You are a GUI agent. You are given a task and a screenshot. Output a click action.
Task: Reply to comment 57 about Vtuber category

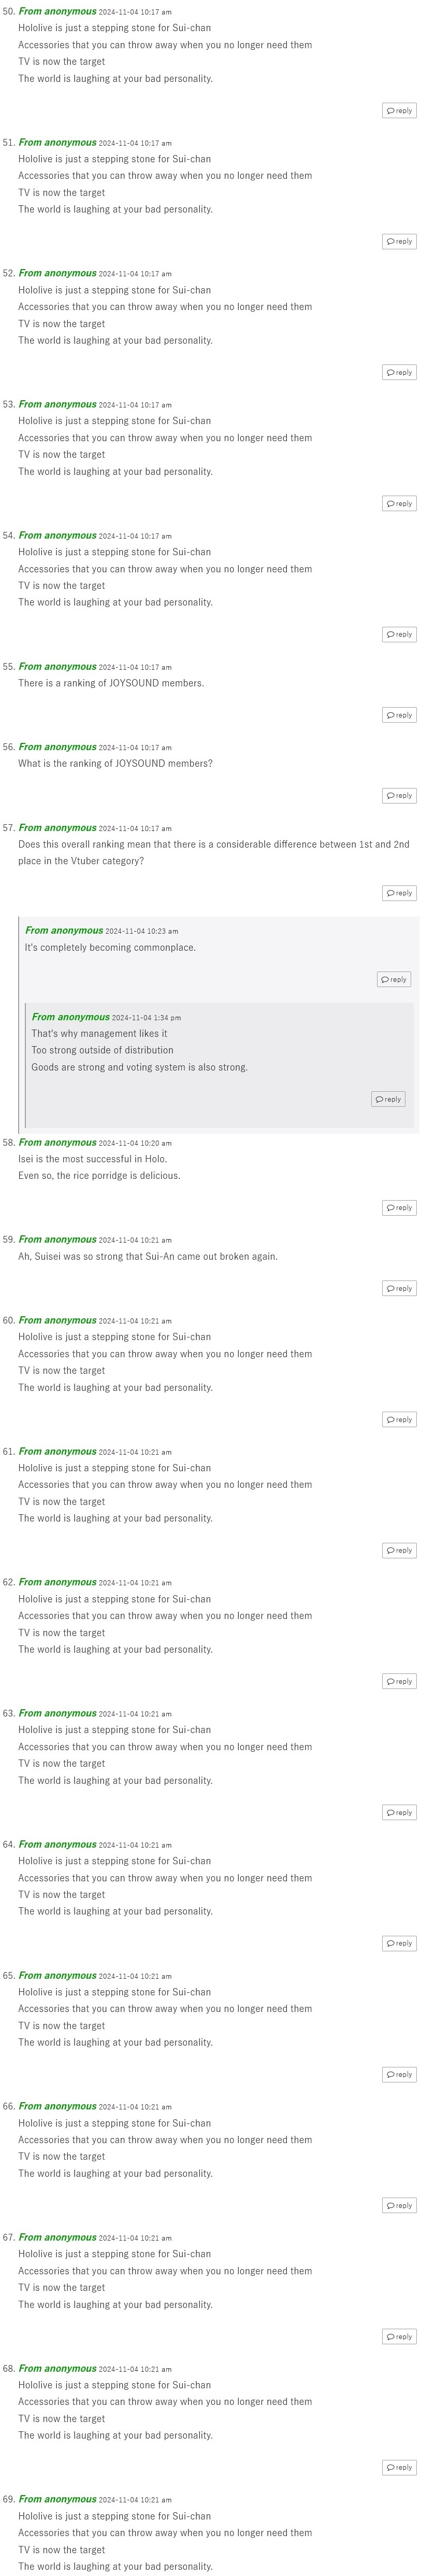[399, 893]
